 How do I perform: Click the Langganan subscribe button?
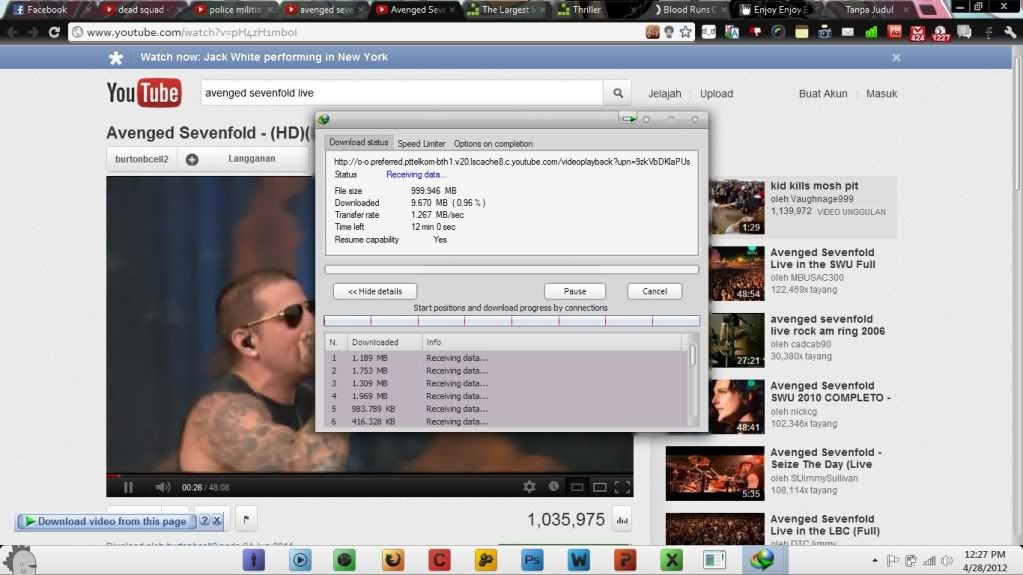(x=252, y=159)
